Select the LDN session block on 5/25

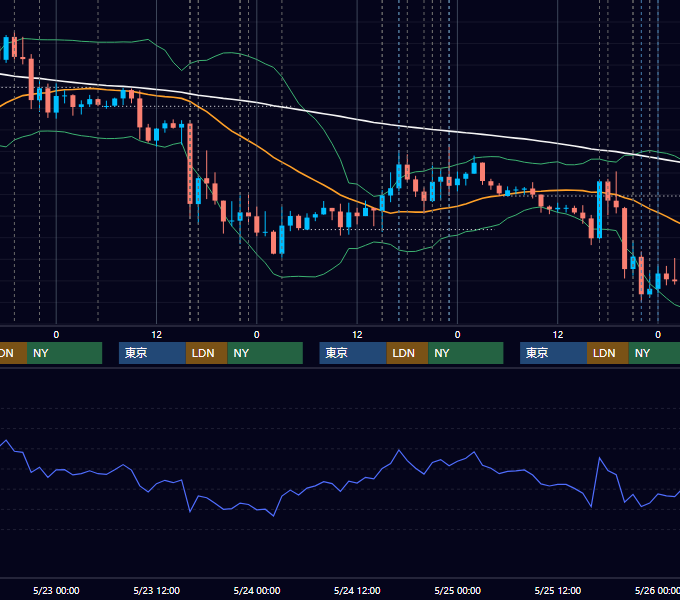(x=608, y=353)
